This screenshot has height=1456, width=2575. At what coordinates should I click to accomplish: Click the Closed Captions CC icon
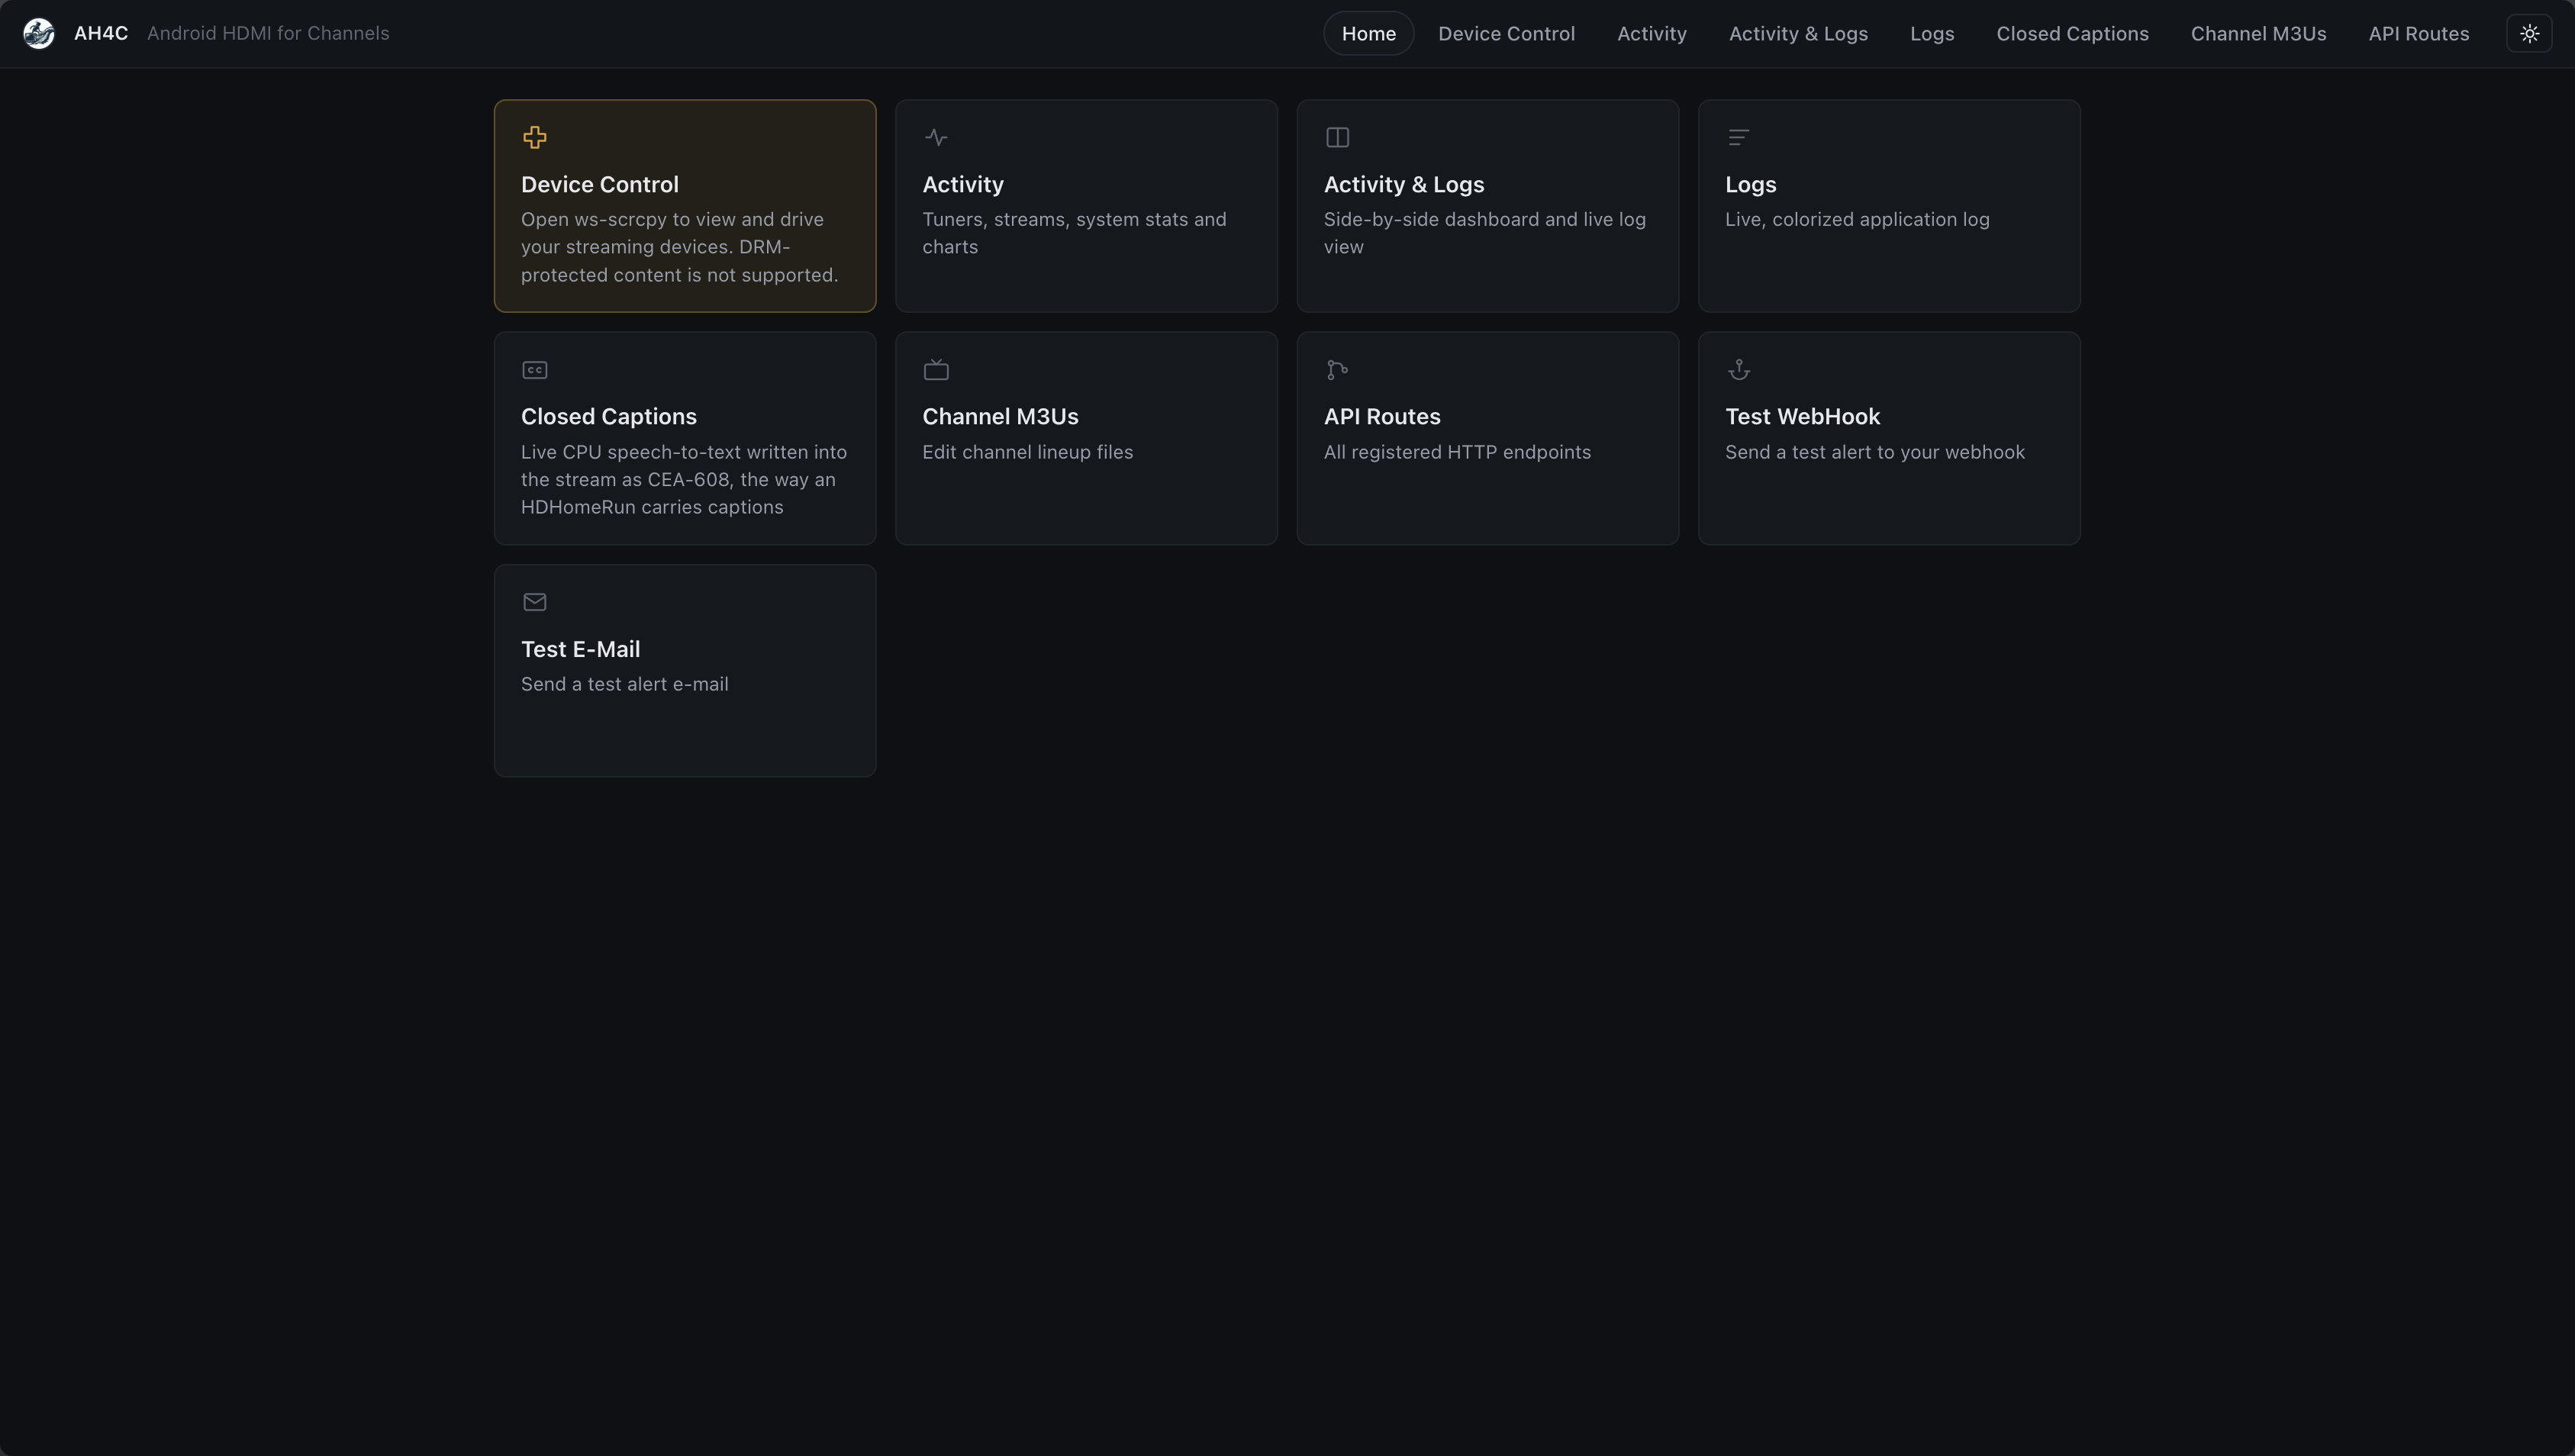(x=535, y=370)
